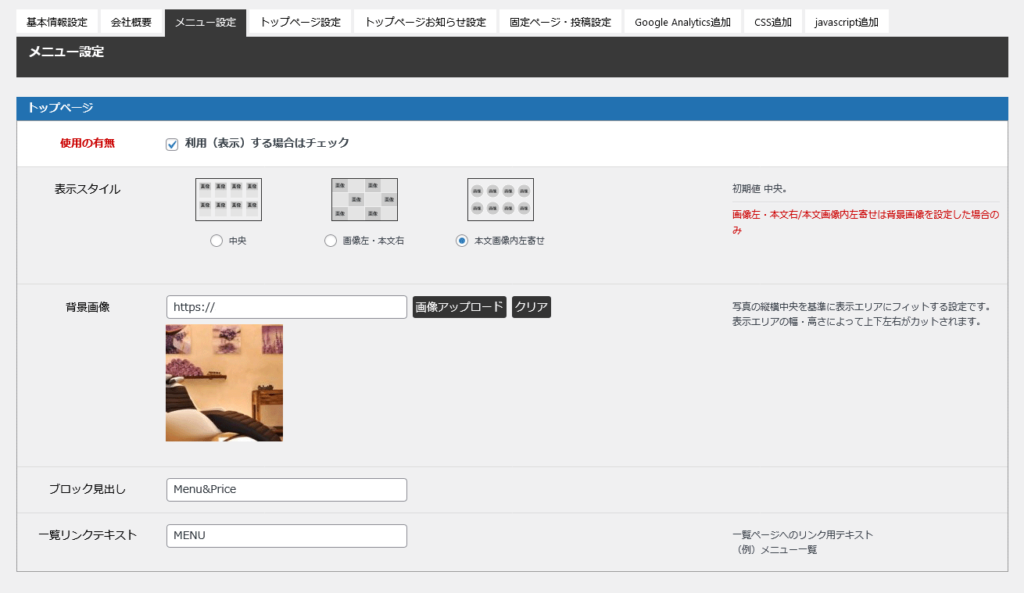Switch to the javascript追加 tab

pos(846,22)
